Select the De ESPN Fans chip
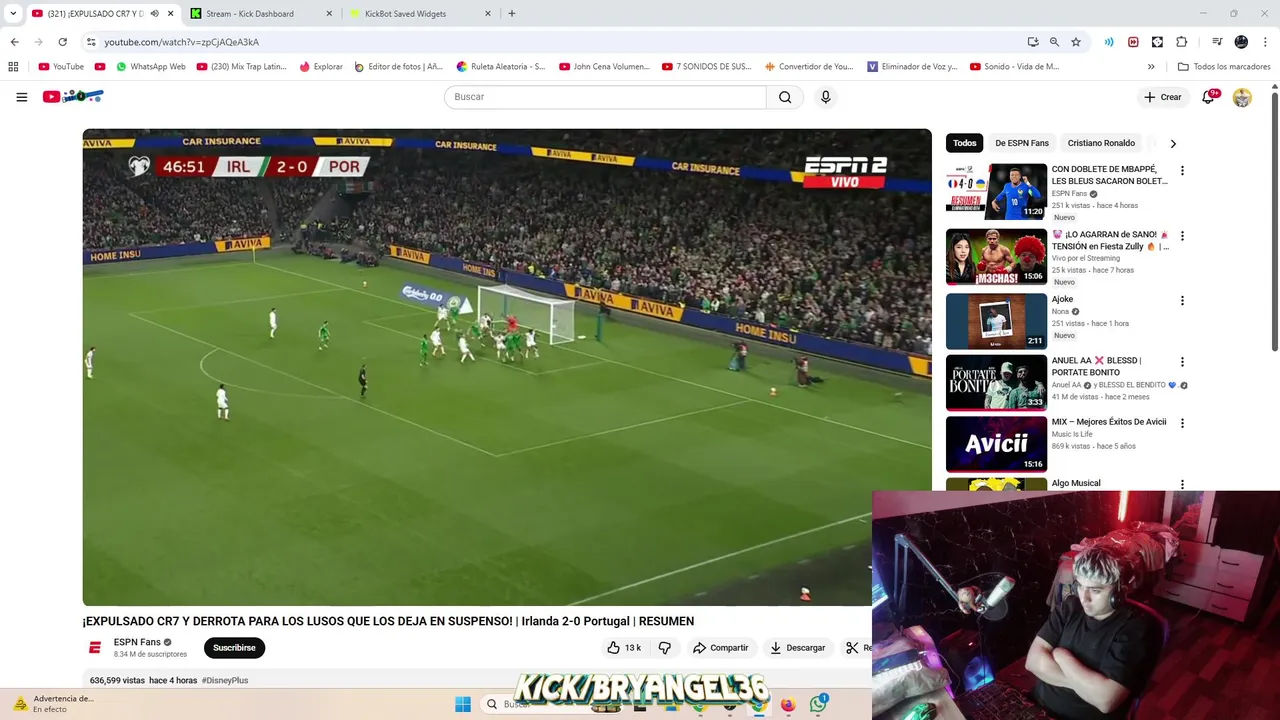This screenshot has height=720, width=1280. tap(1022, 143)
